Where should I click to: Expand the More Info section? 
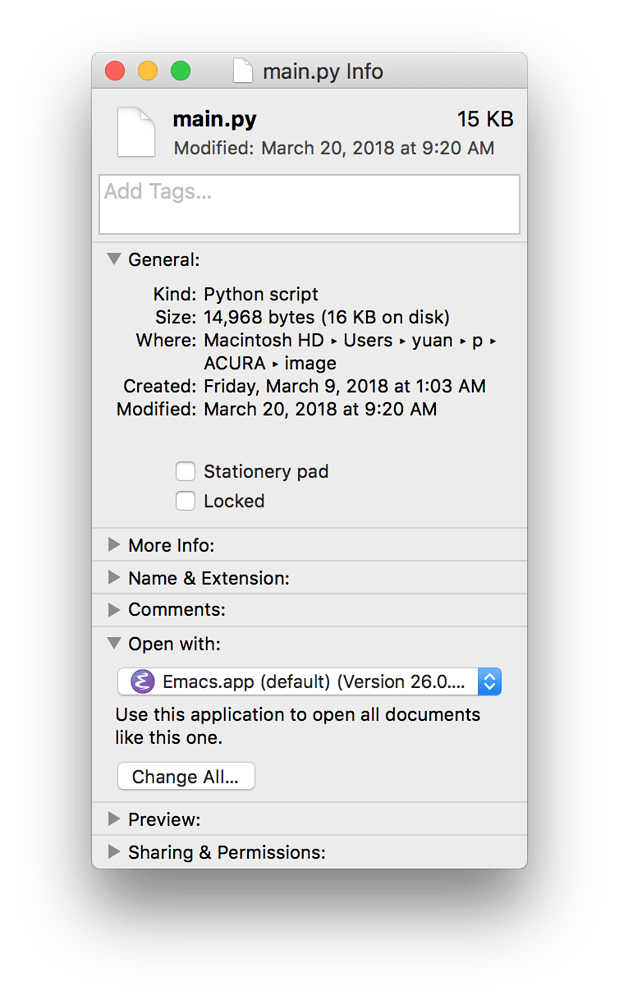point(113,545)
